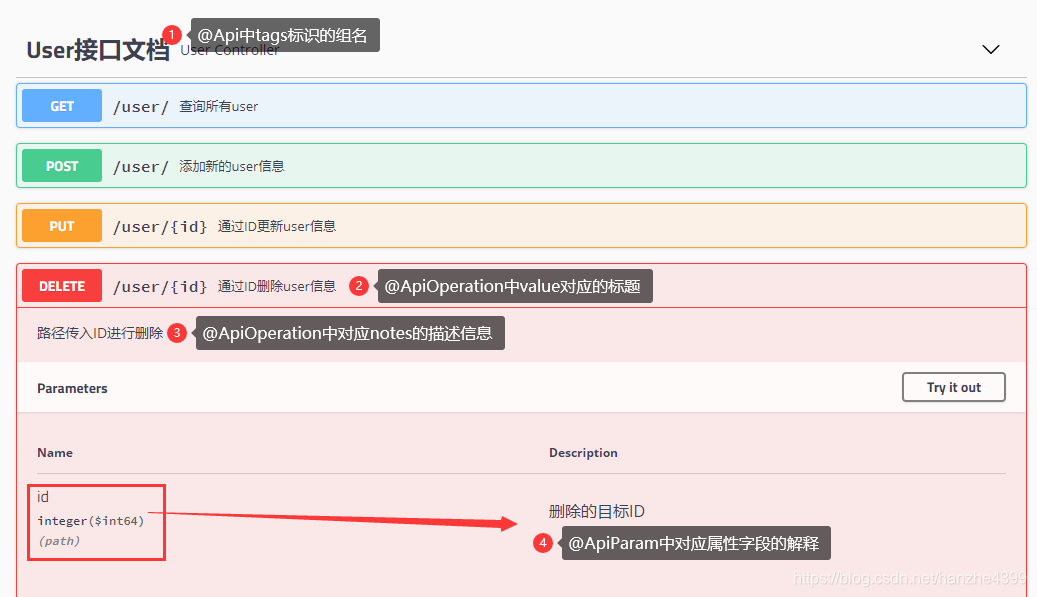Click the integer($int64) type text

[x=91, y=521]
